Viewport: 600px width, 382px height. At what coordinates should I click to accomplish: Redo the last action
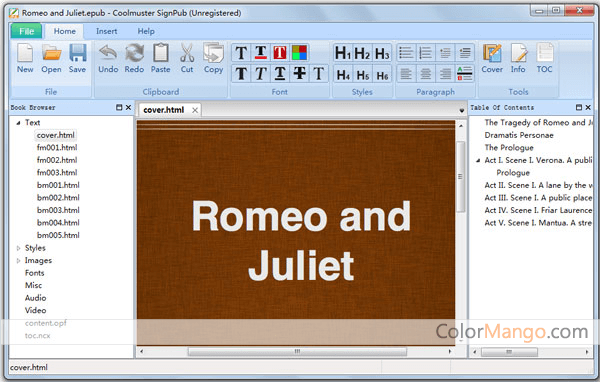[x=134, y=58]
